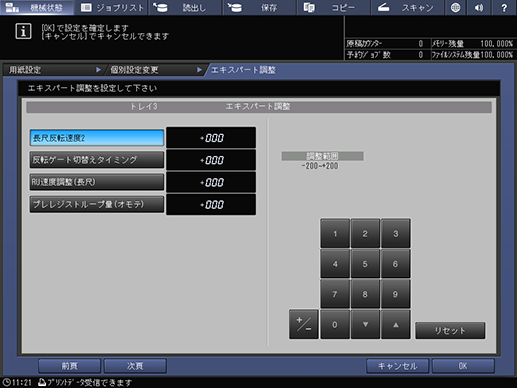This screenshot has height=388, width=517.
Task: Click the メモリー残量 100.000% readout
Action: tap(496, 44)
